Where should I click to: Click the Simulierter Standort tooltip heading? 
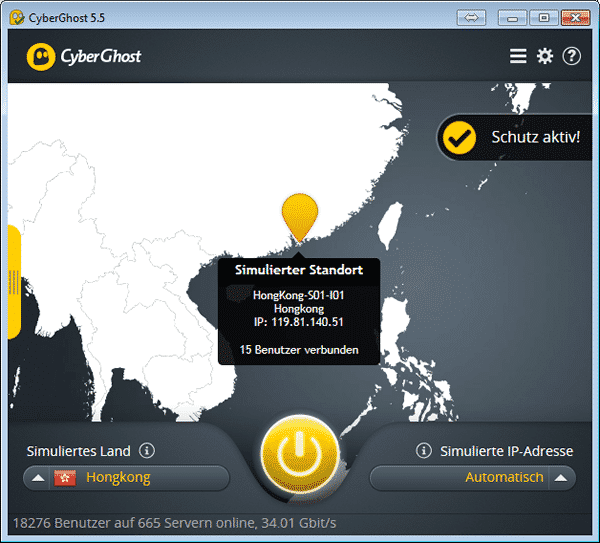(x=299, y=270)
